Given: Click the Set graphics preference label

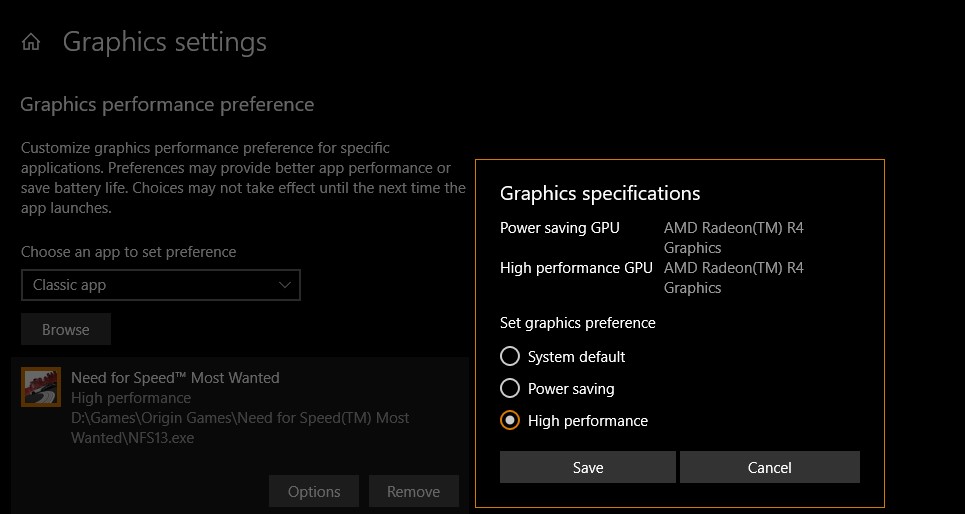Looking at the screenshot, I should click(x=578, y=323).
